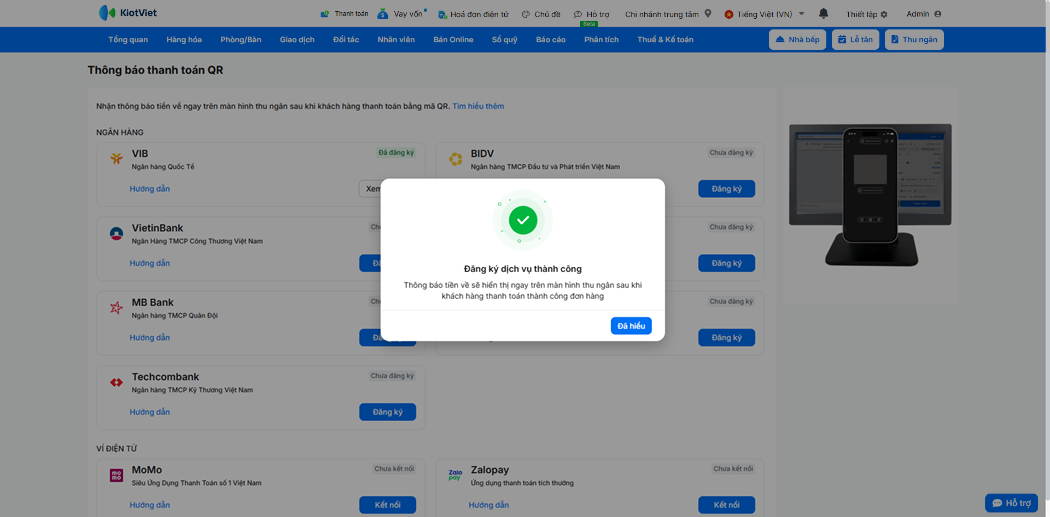Open the Thu ngân cashier screen

(x=914, y=40)
